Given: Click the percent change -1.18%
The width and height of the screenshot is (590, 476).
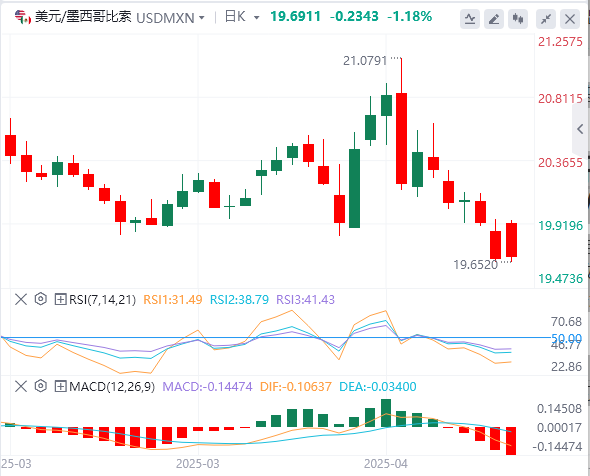Looking at the screenshot, I should click(409, 17).
